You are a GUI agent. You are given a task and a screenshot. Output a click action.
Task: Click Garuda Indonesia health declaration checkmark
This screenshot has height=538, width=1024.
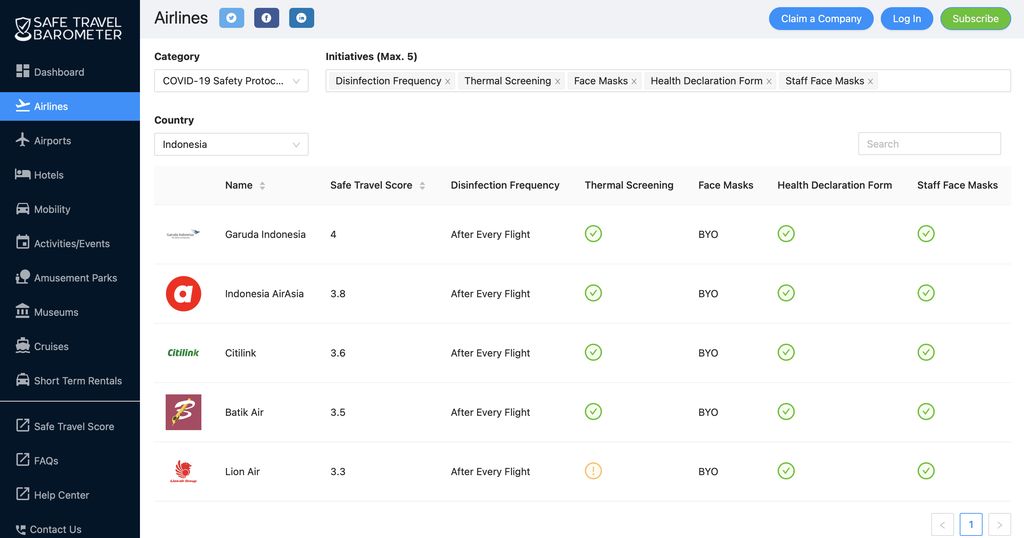click(x=786, y=234)
